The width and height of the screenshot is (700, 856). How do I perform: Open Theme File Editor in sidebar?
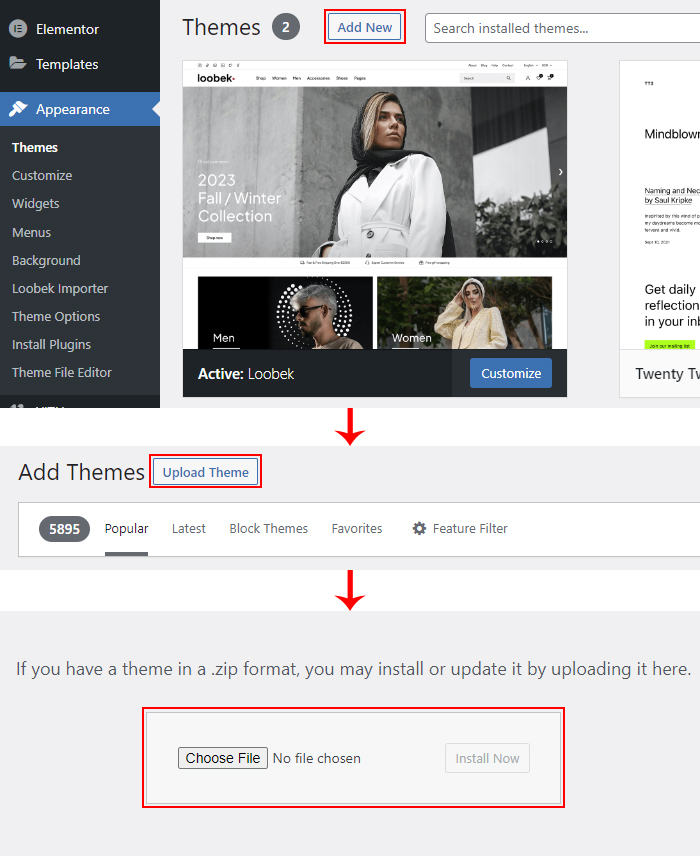(x=62, y=372)
